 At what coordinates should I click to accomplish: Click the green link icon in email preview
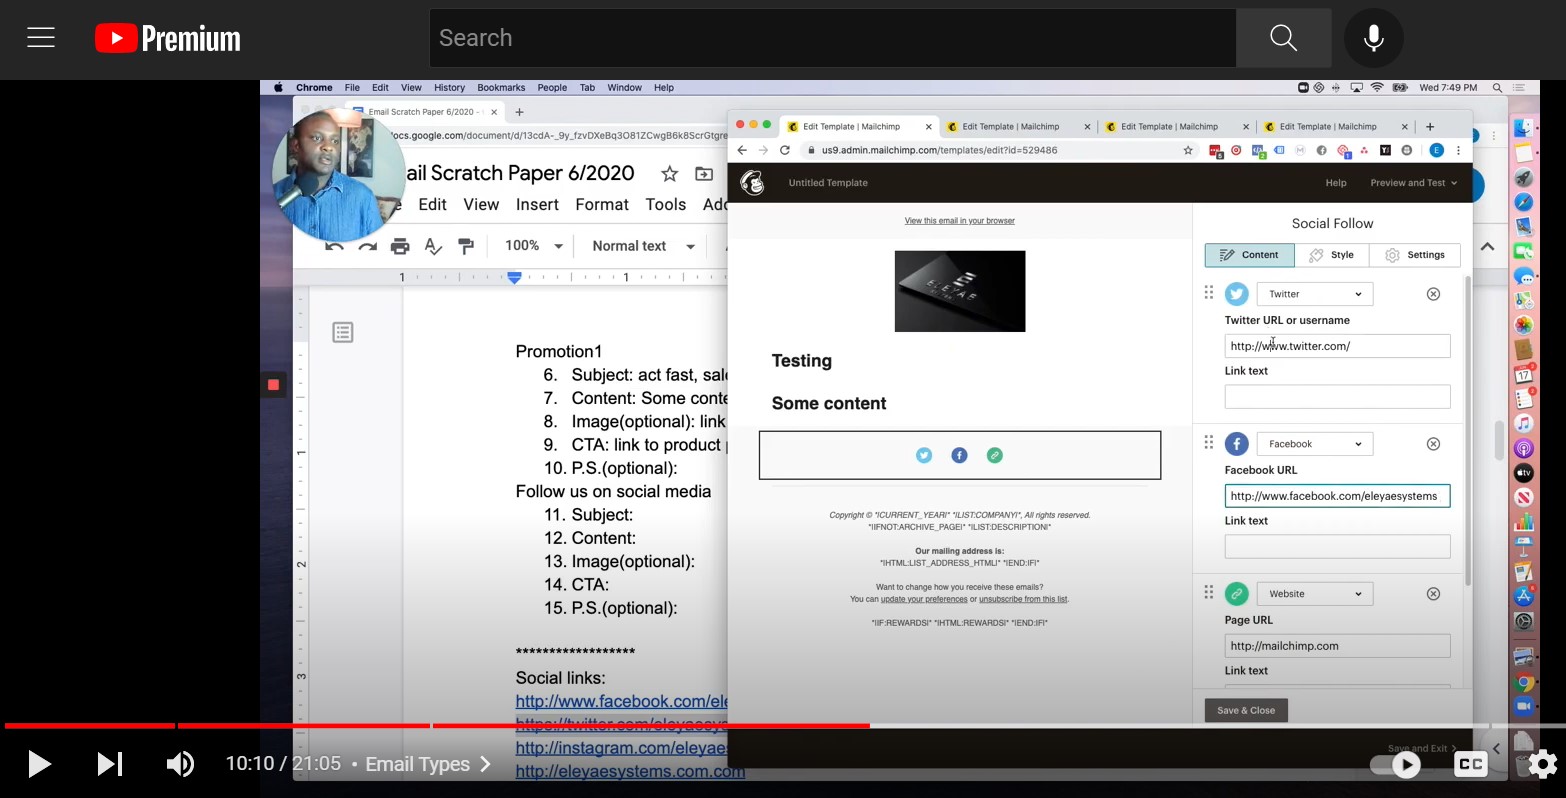(994, 455)
